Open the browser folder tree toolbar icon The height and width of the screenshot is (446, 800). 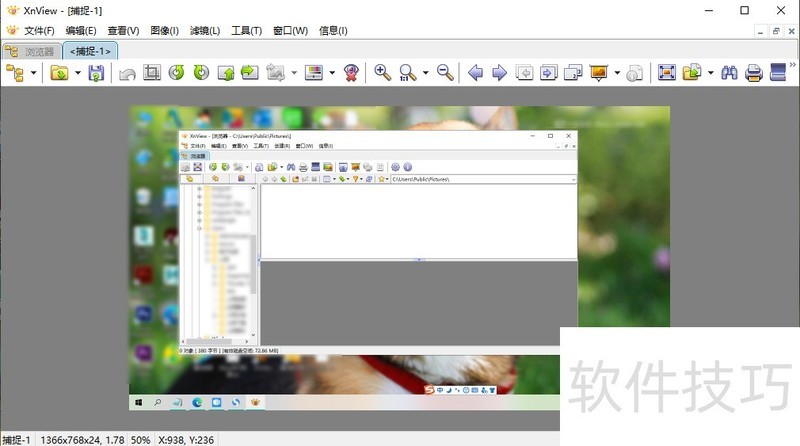click(15, 73)
